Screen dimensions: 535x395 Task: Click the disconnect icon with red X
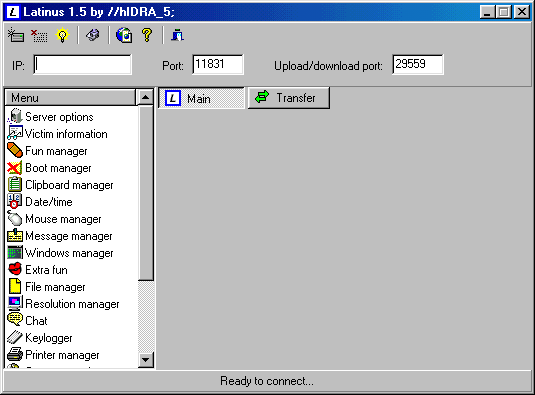39,35
